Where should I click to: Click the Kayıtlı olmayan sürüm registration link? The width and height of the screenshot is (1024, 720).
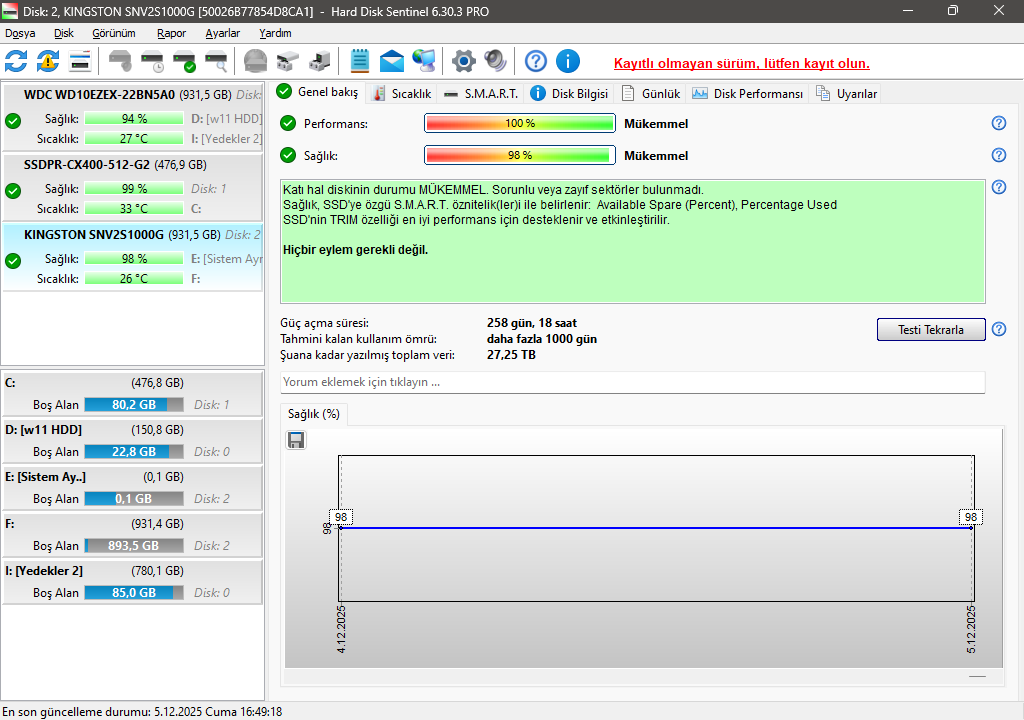pos(741,63)
